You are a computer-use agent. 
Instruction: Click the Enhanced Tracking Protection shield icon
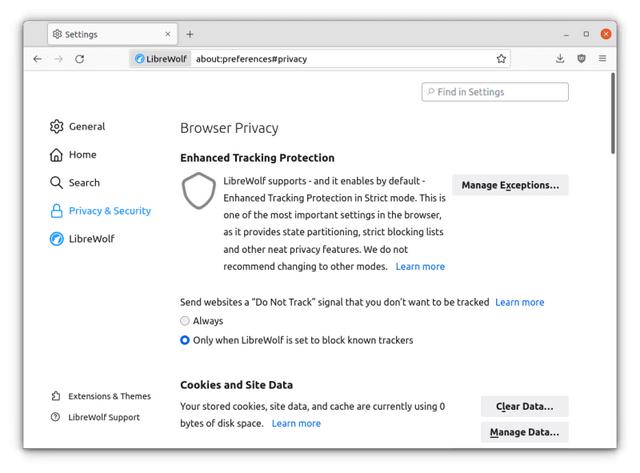click(199, 191)
